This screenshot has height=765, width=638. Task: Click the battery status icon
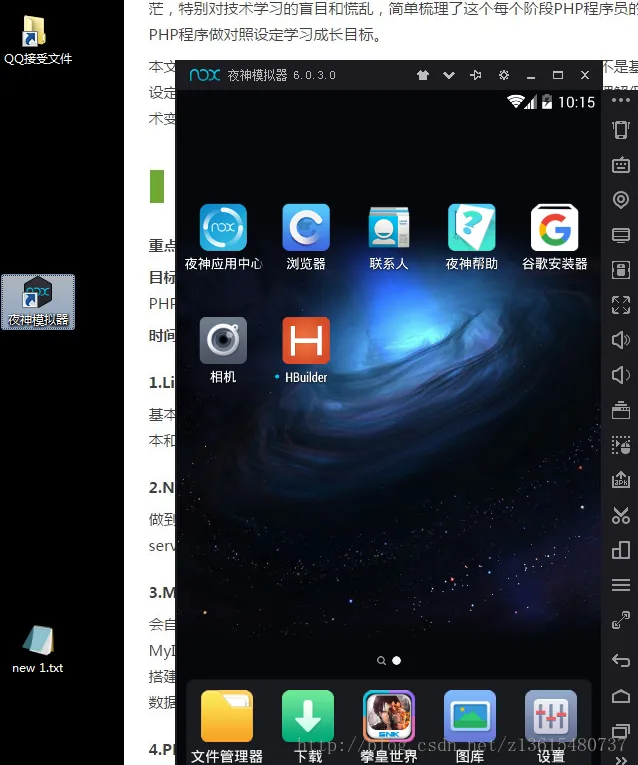[x=547, y=101]
